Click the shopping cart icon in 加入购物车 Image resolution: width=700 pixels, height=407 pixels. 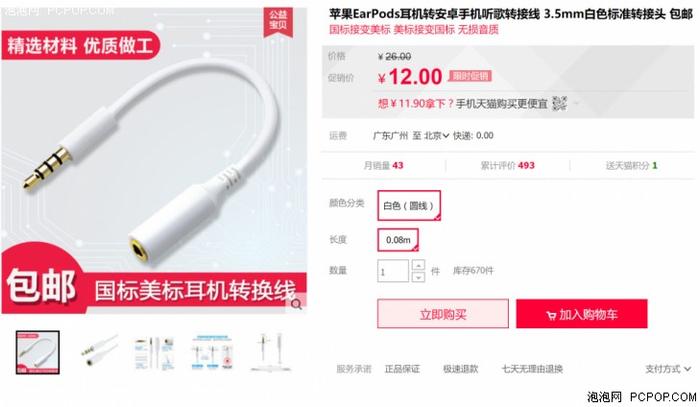[x=551, y=315]
